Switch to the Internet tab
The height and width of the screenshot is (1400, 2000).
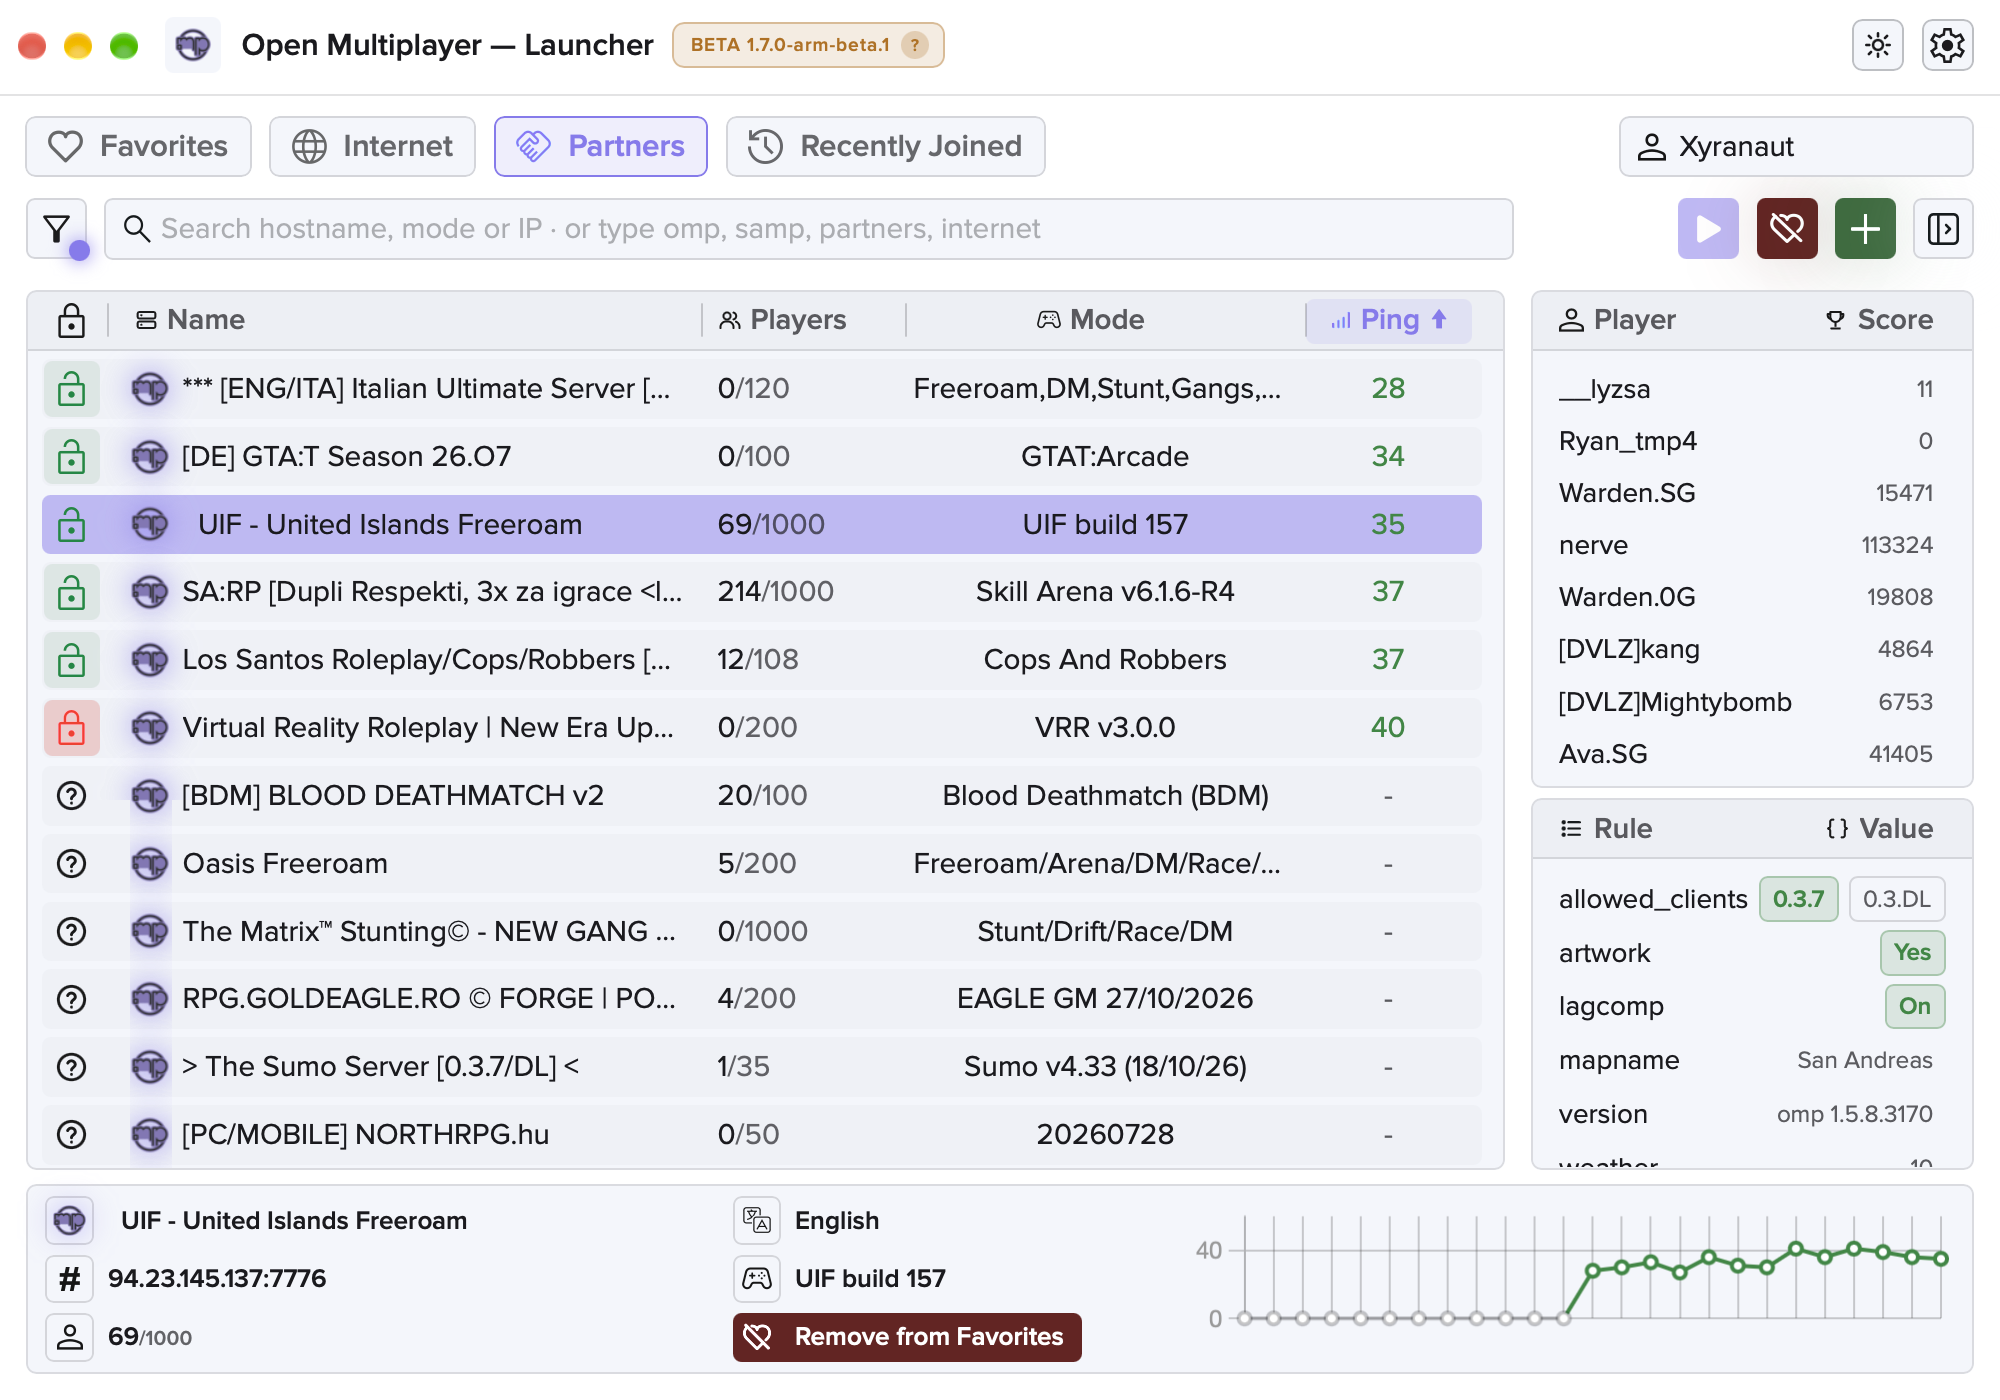[372, 146]
